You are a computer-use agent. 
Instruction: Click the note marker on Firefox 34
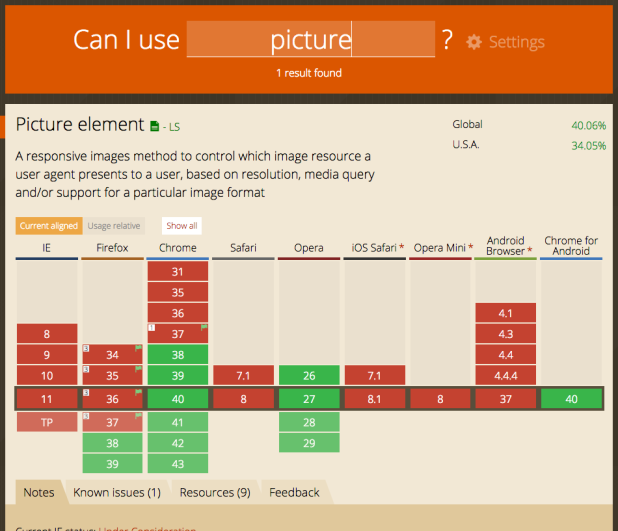(x=87, y=349)
